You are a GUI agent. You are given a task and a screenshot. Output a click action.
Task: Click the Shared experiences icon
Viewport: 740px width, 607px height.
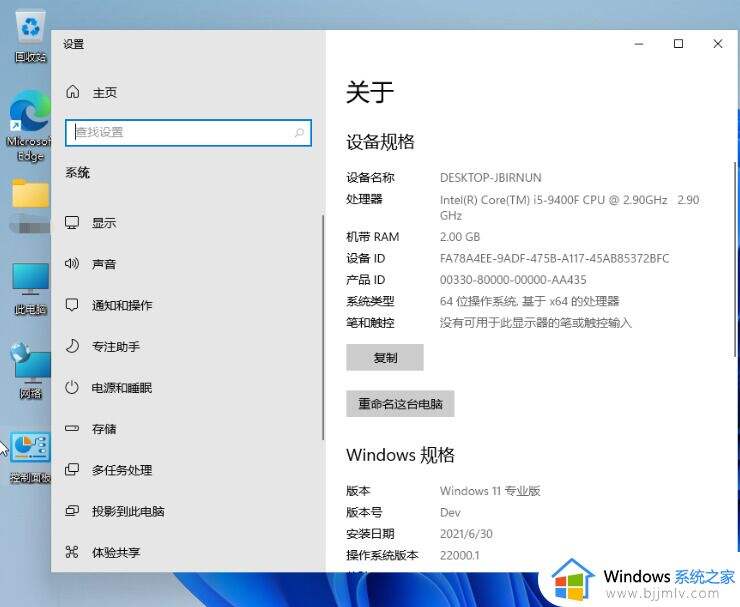[x=72, y=552]
